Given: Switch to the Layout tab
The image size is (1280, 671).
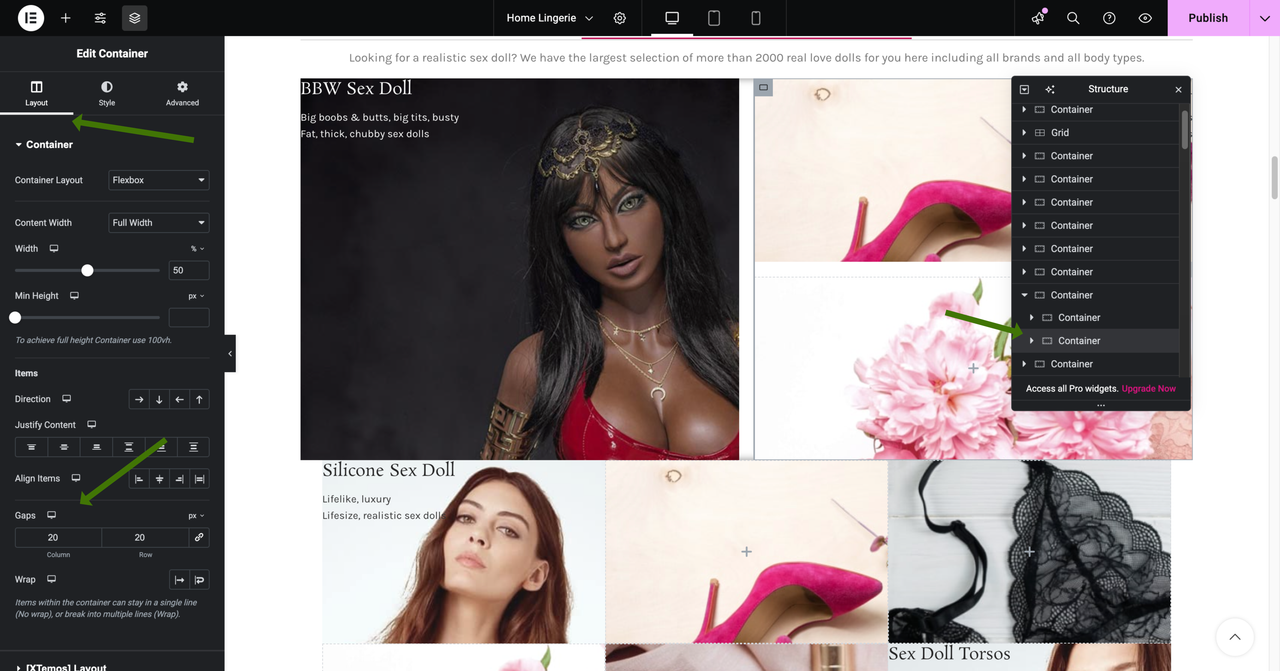Looking at the screenshot, I should pyautogui.click(x=37, y=94).
